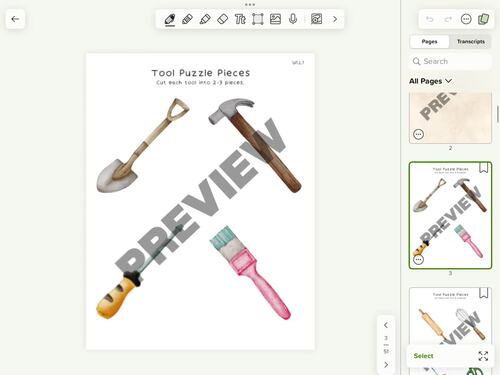Show more toolbar tools with chevron
The image size is (500, 375).
335,19
